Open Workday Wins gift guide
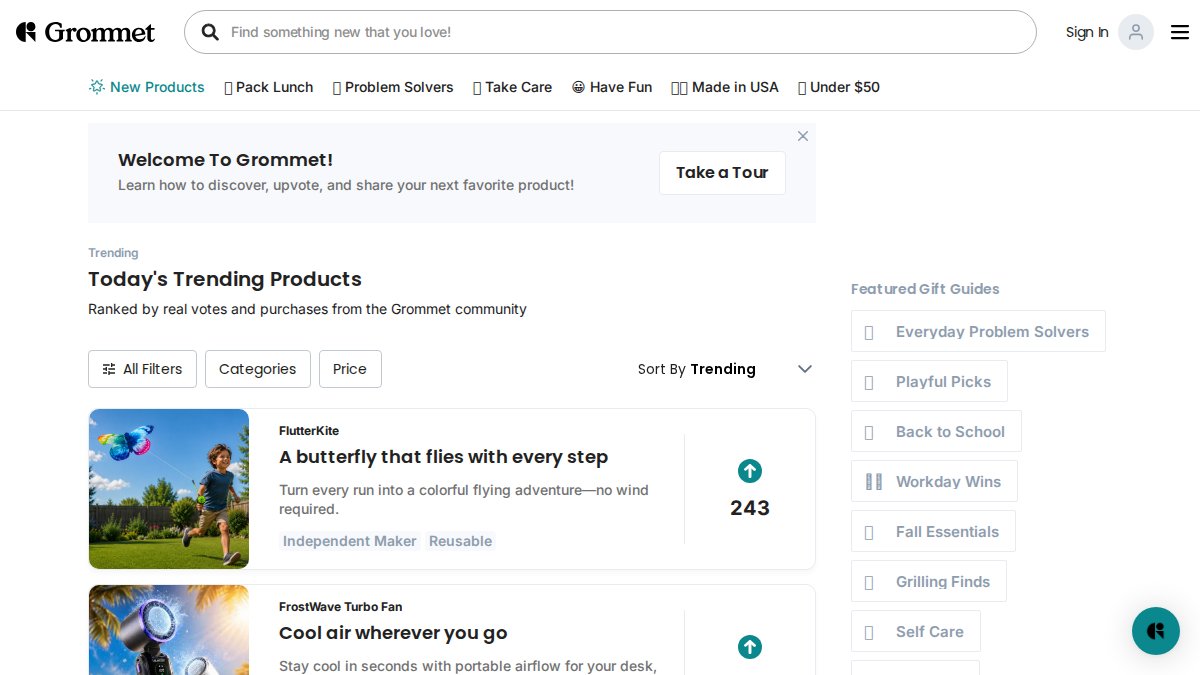 click(x=934, y=481)
